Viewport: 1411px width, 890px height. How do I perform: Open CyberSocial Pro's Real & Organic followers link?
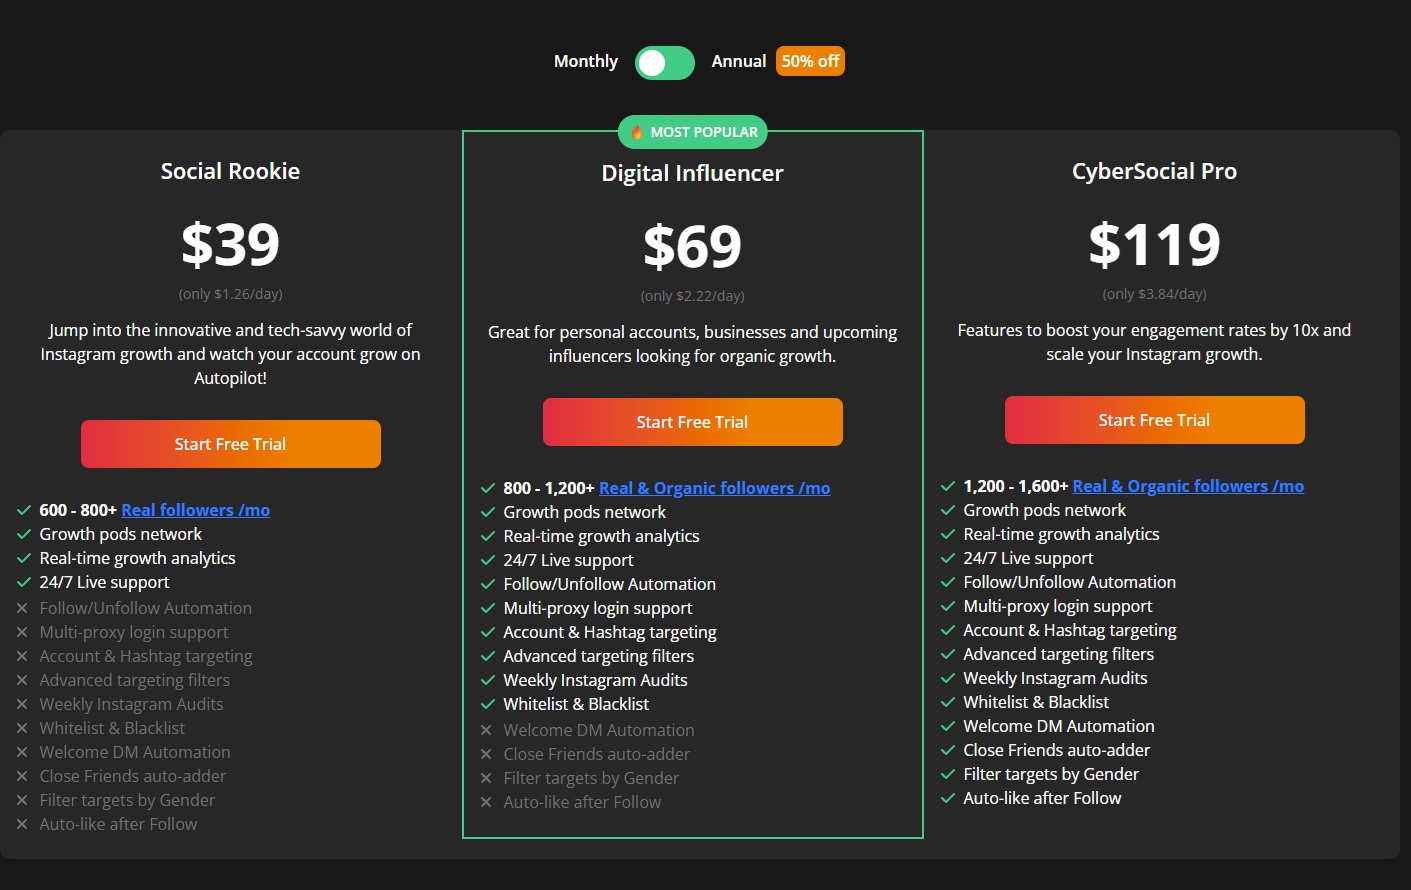(x=1188, y=486)
